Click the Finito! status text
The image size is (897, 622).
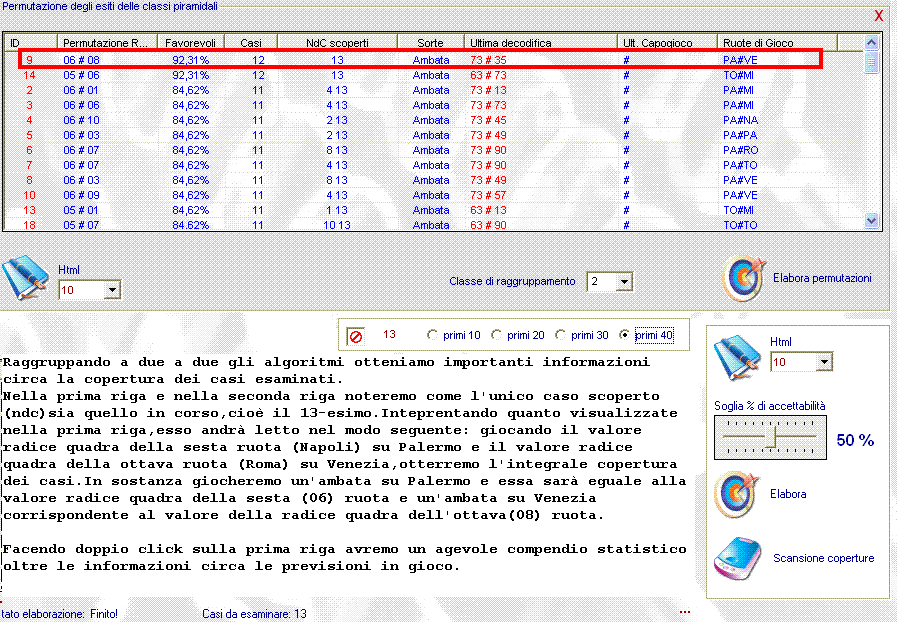[x=104, y=614]
